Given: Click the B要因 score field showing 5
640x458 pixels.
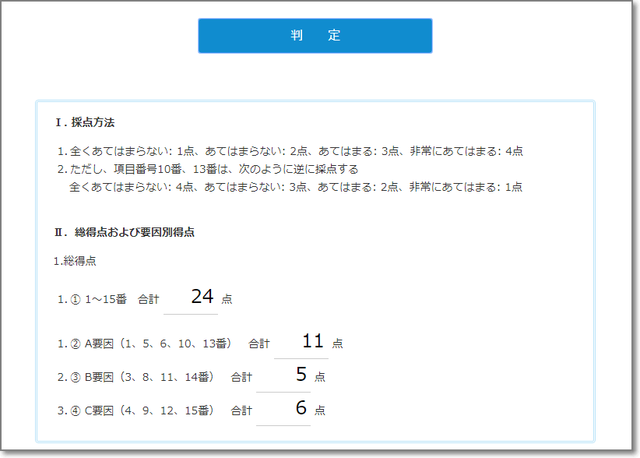Looking at the screenshot, I should 284,376.
